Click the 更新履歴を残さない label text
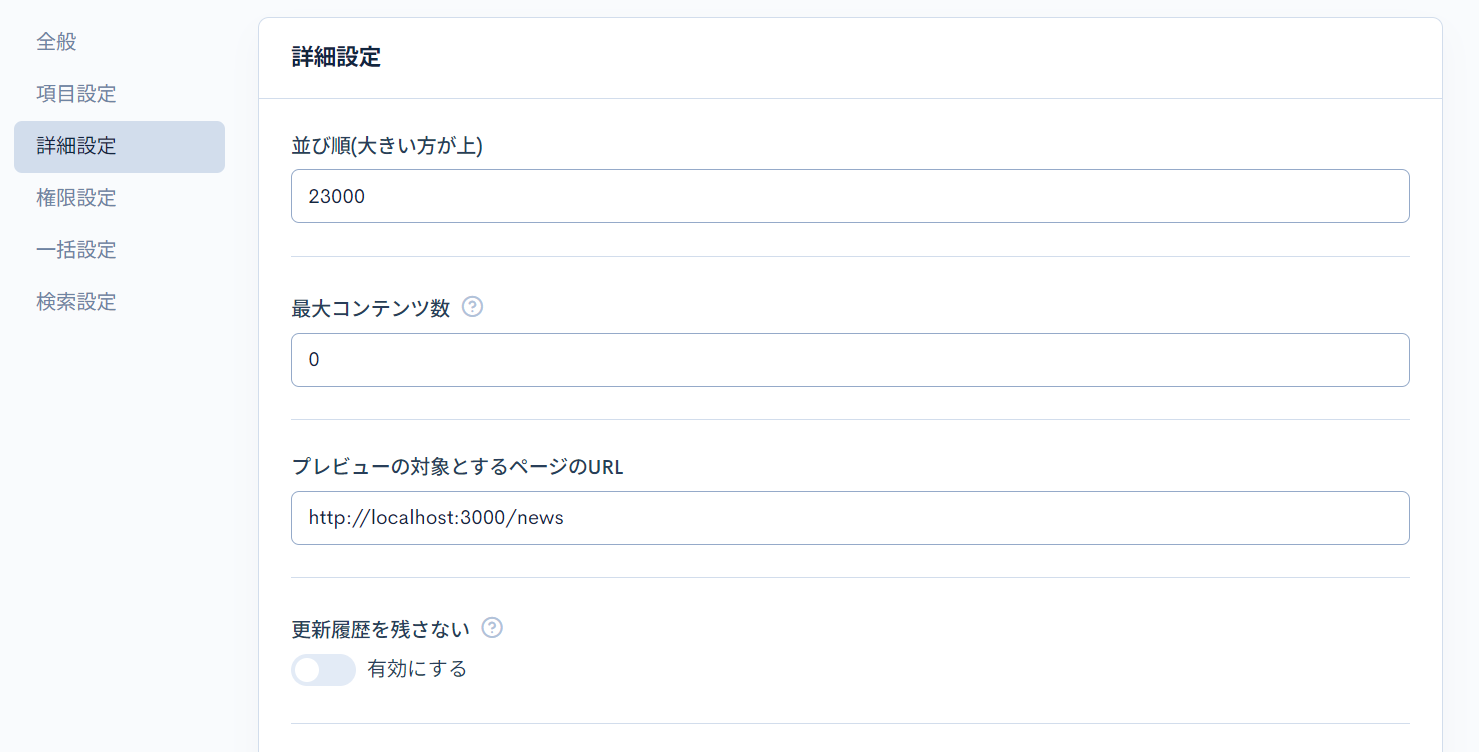 coord(380,629)
